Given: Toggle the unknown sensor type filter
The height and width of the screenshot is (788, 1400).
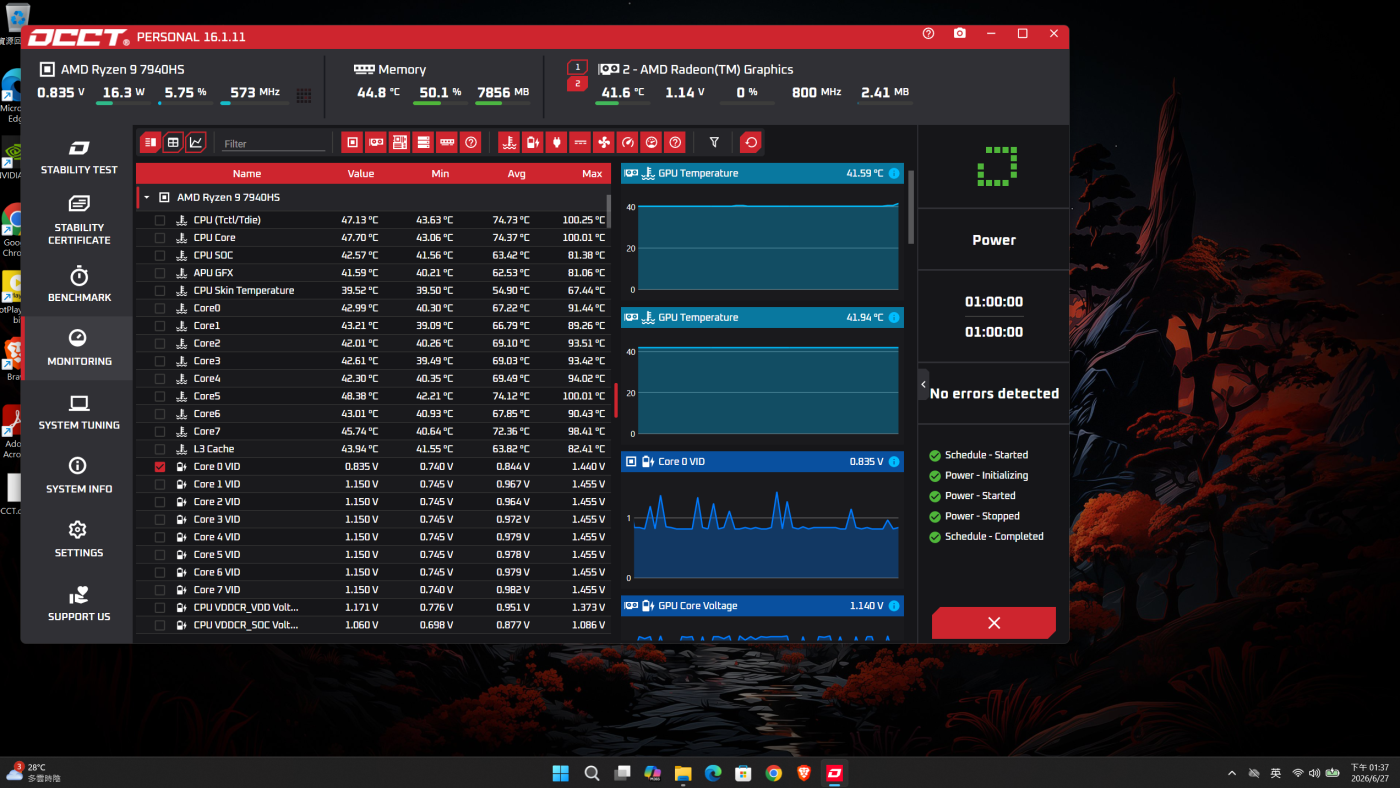Looking at the screenshot, I should [676, 143].
